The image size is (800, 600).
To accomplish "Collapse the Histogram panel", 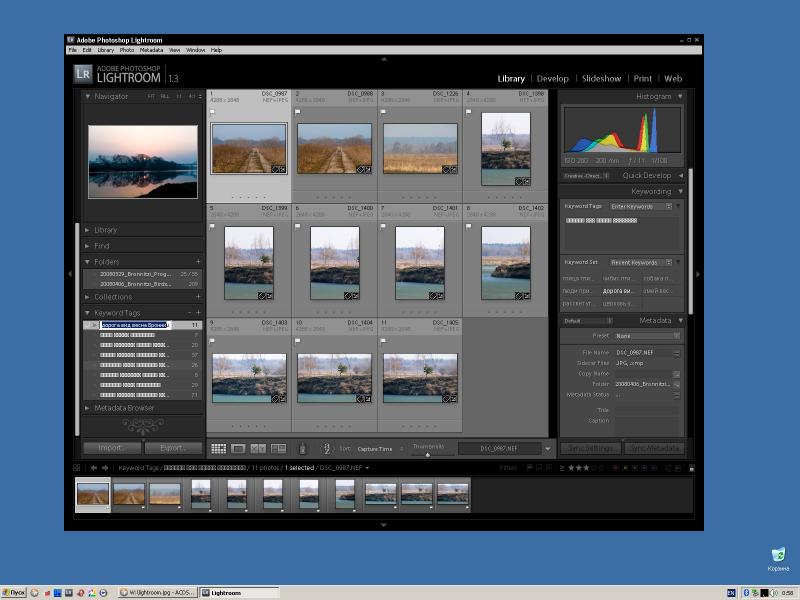I will pos(680,96).
